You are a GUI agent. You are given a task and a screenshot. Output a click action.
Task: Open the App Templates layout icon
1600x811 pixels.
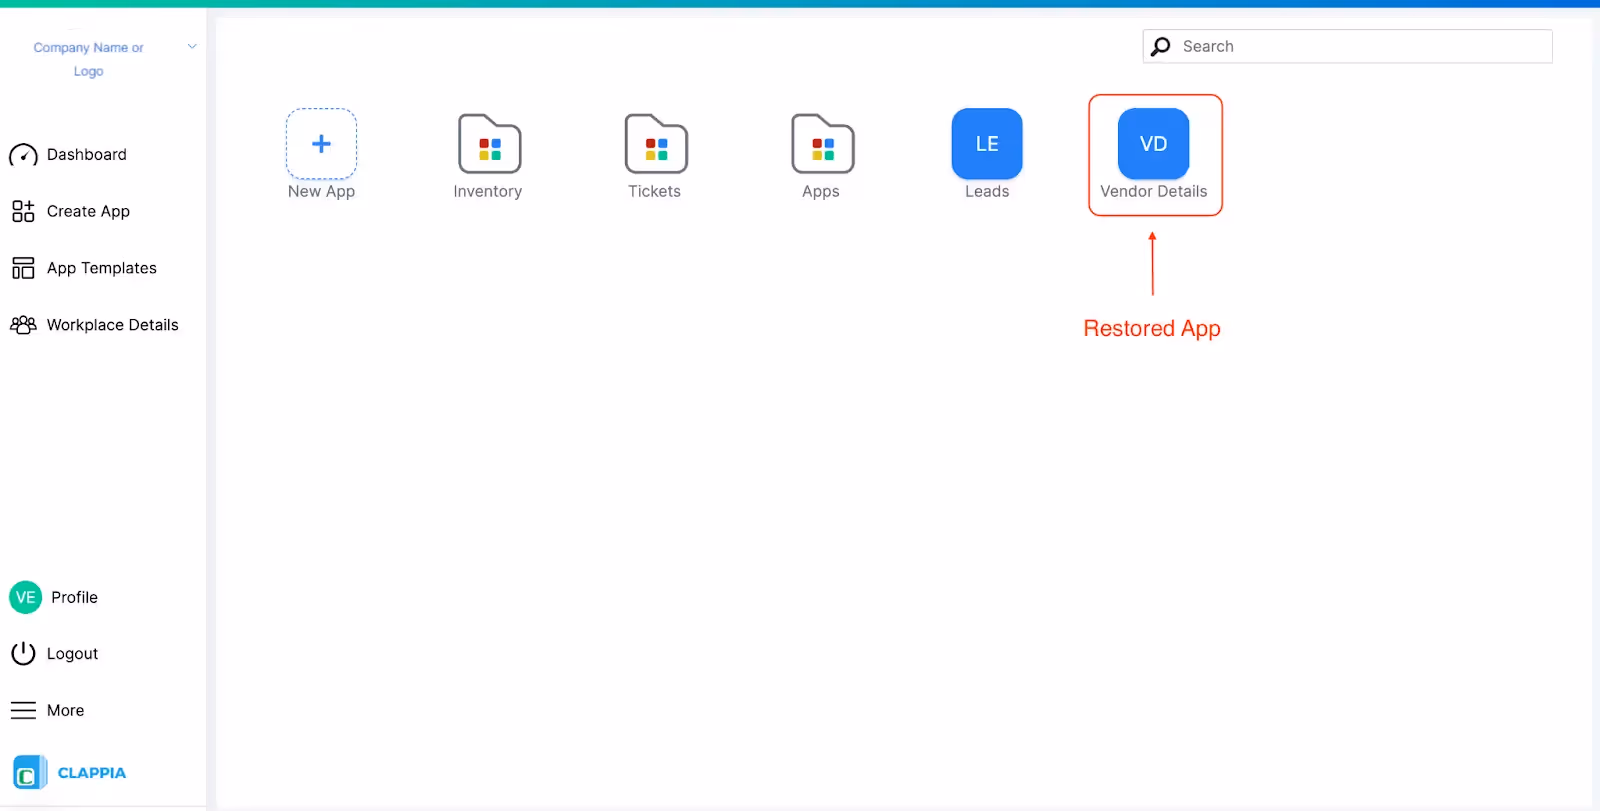coord(23,268)
